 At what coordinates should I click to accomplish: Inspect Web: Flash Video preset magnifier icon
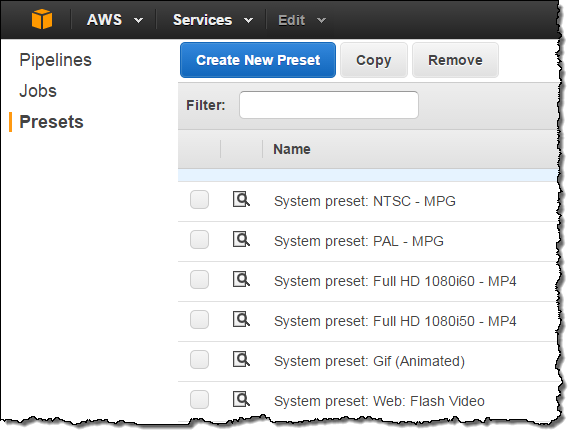[241, 400]
